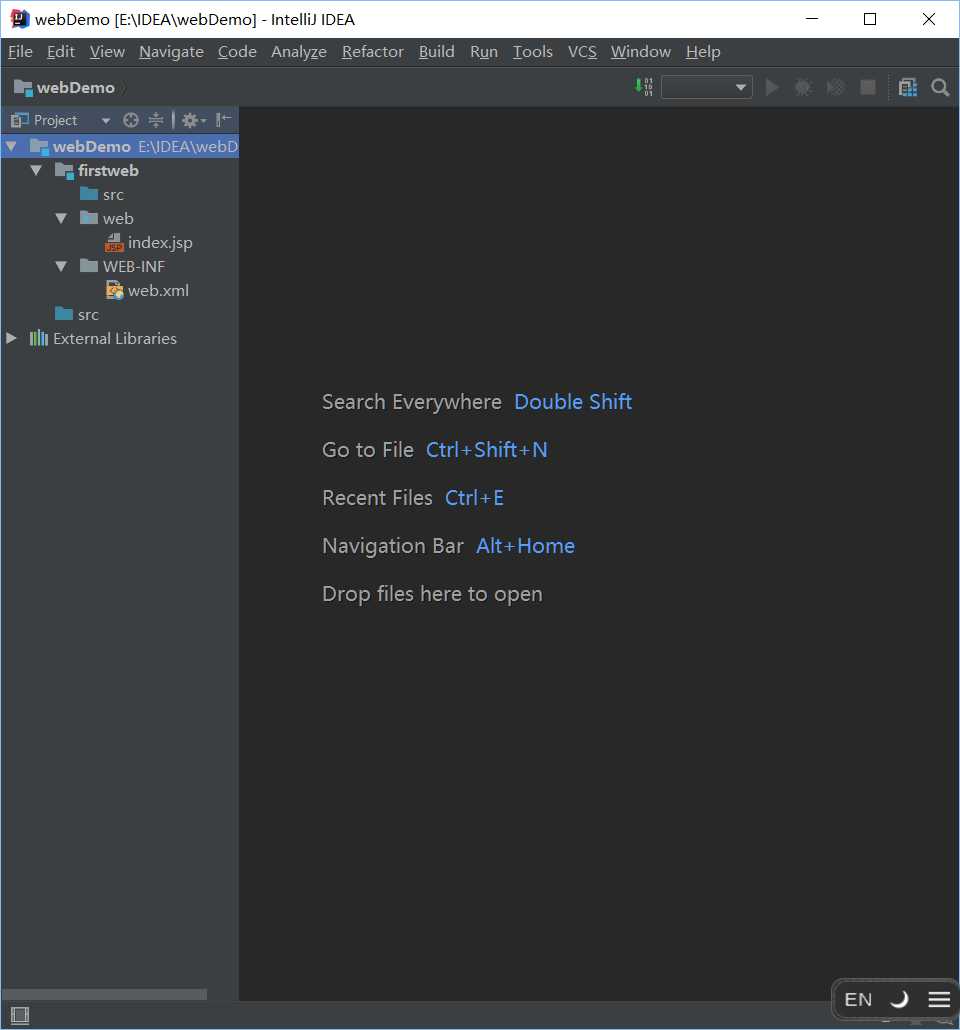The width and height of the screenshot is (960, 1030).
Task: Open the VCS menu
Action: [x=582, y=52]
